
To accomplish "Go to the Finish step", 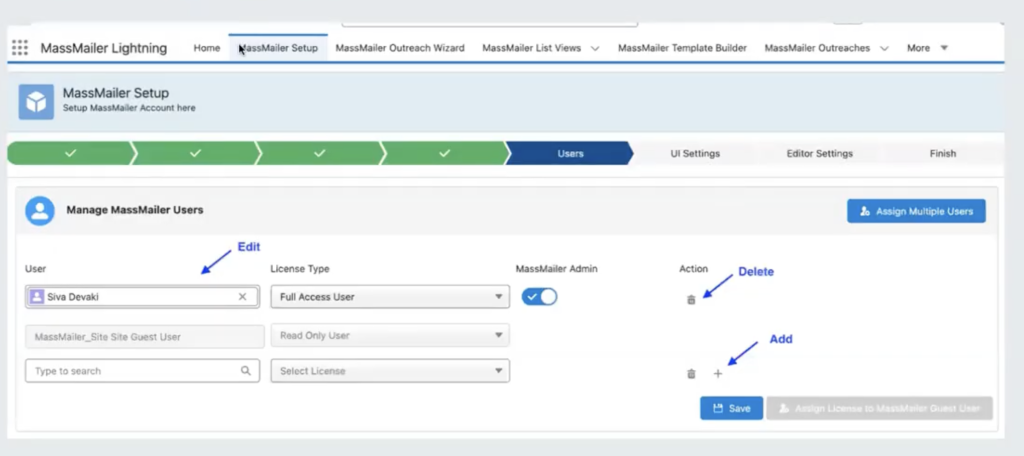I will pos(942,154).
